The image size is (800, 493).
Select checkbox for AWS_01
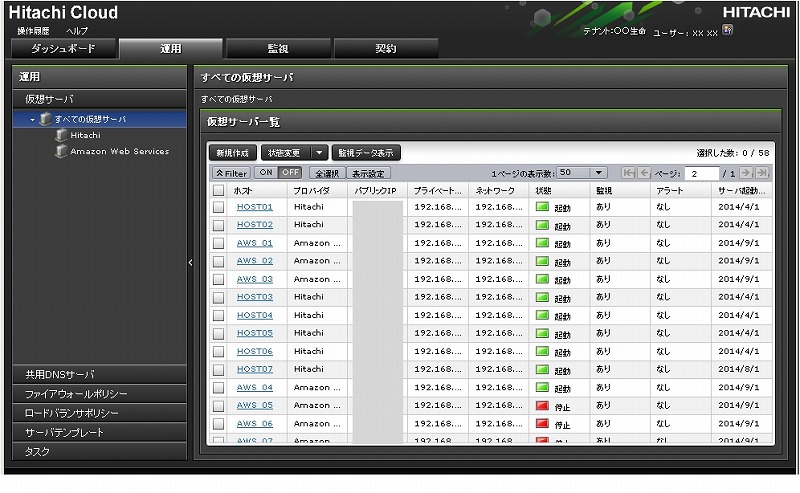click(218, 243)
